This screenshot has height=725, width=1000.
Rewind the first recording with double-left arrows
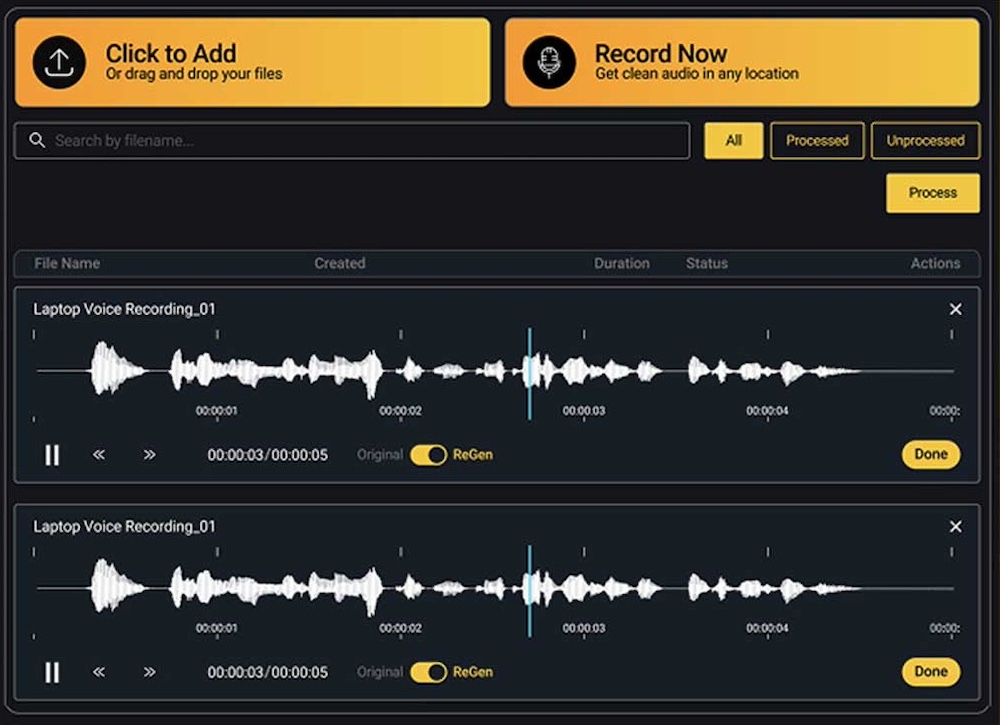(x=99, y=455)
